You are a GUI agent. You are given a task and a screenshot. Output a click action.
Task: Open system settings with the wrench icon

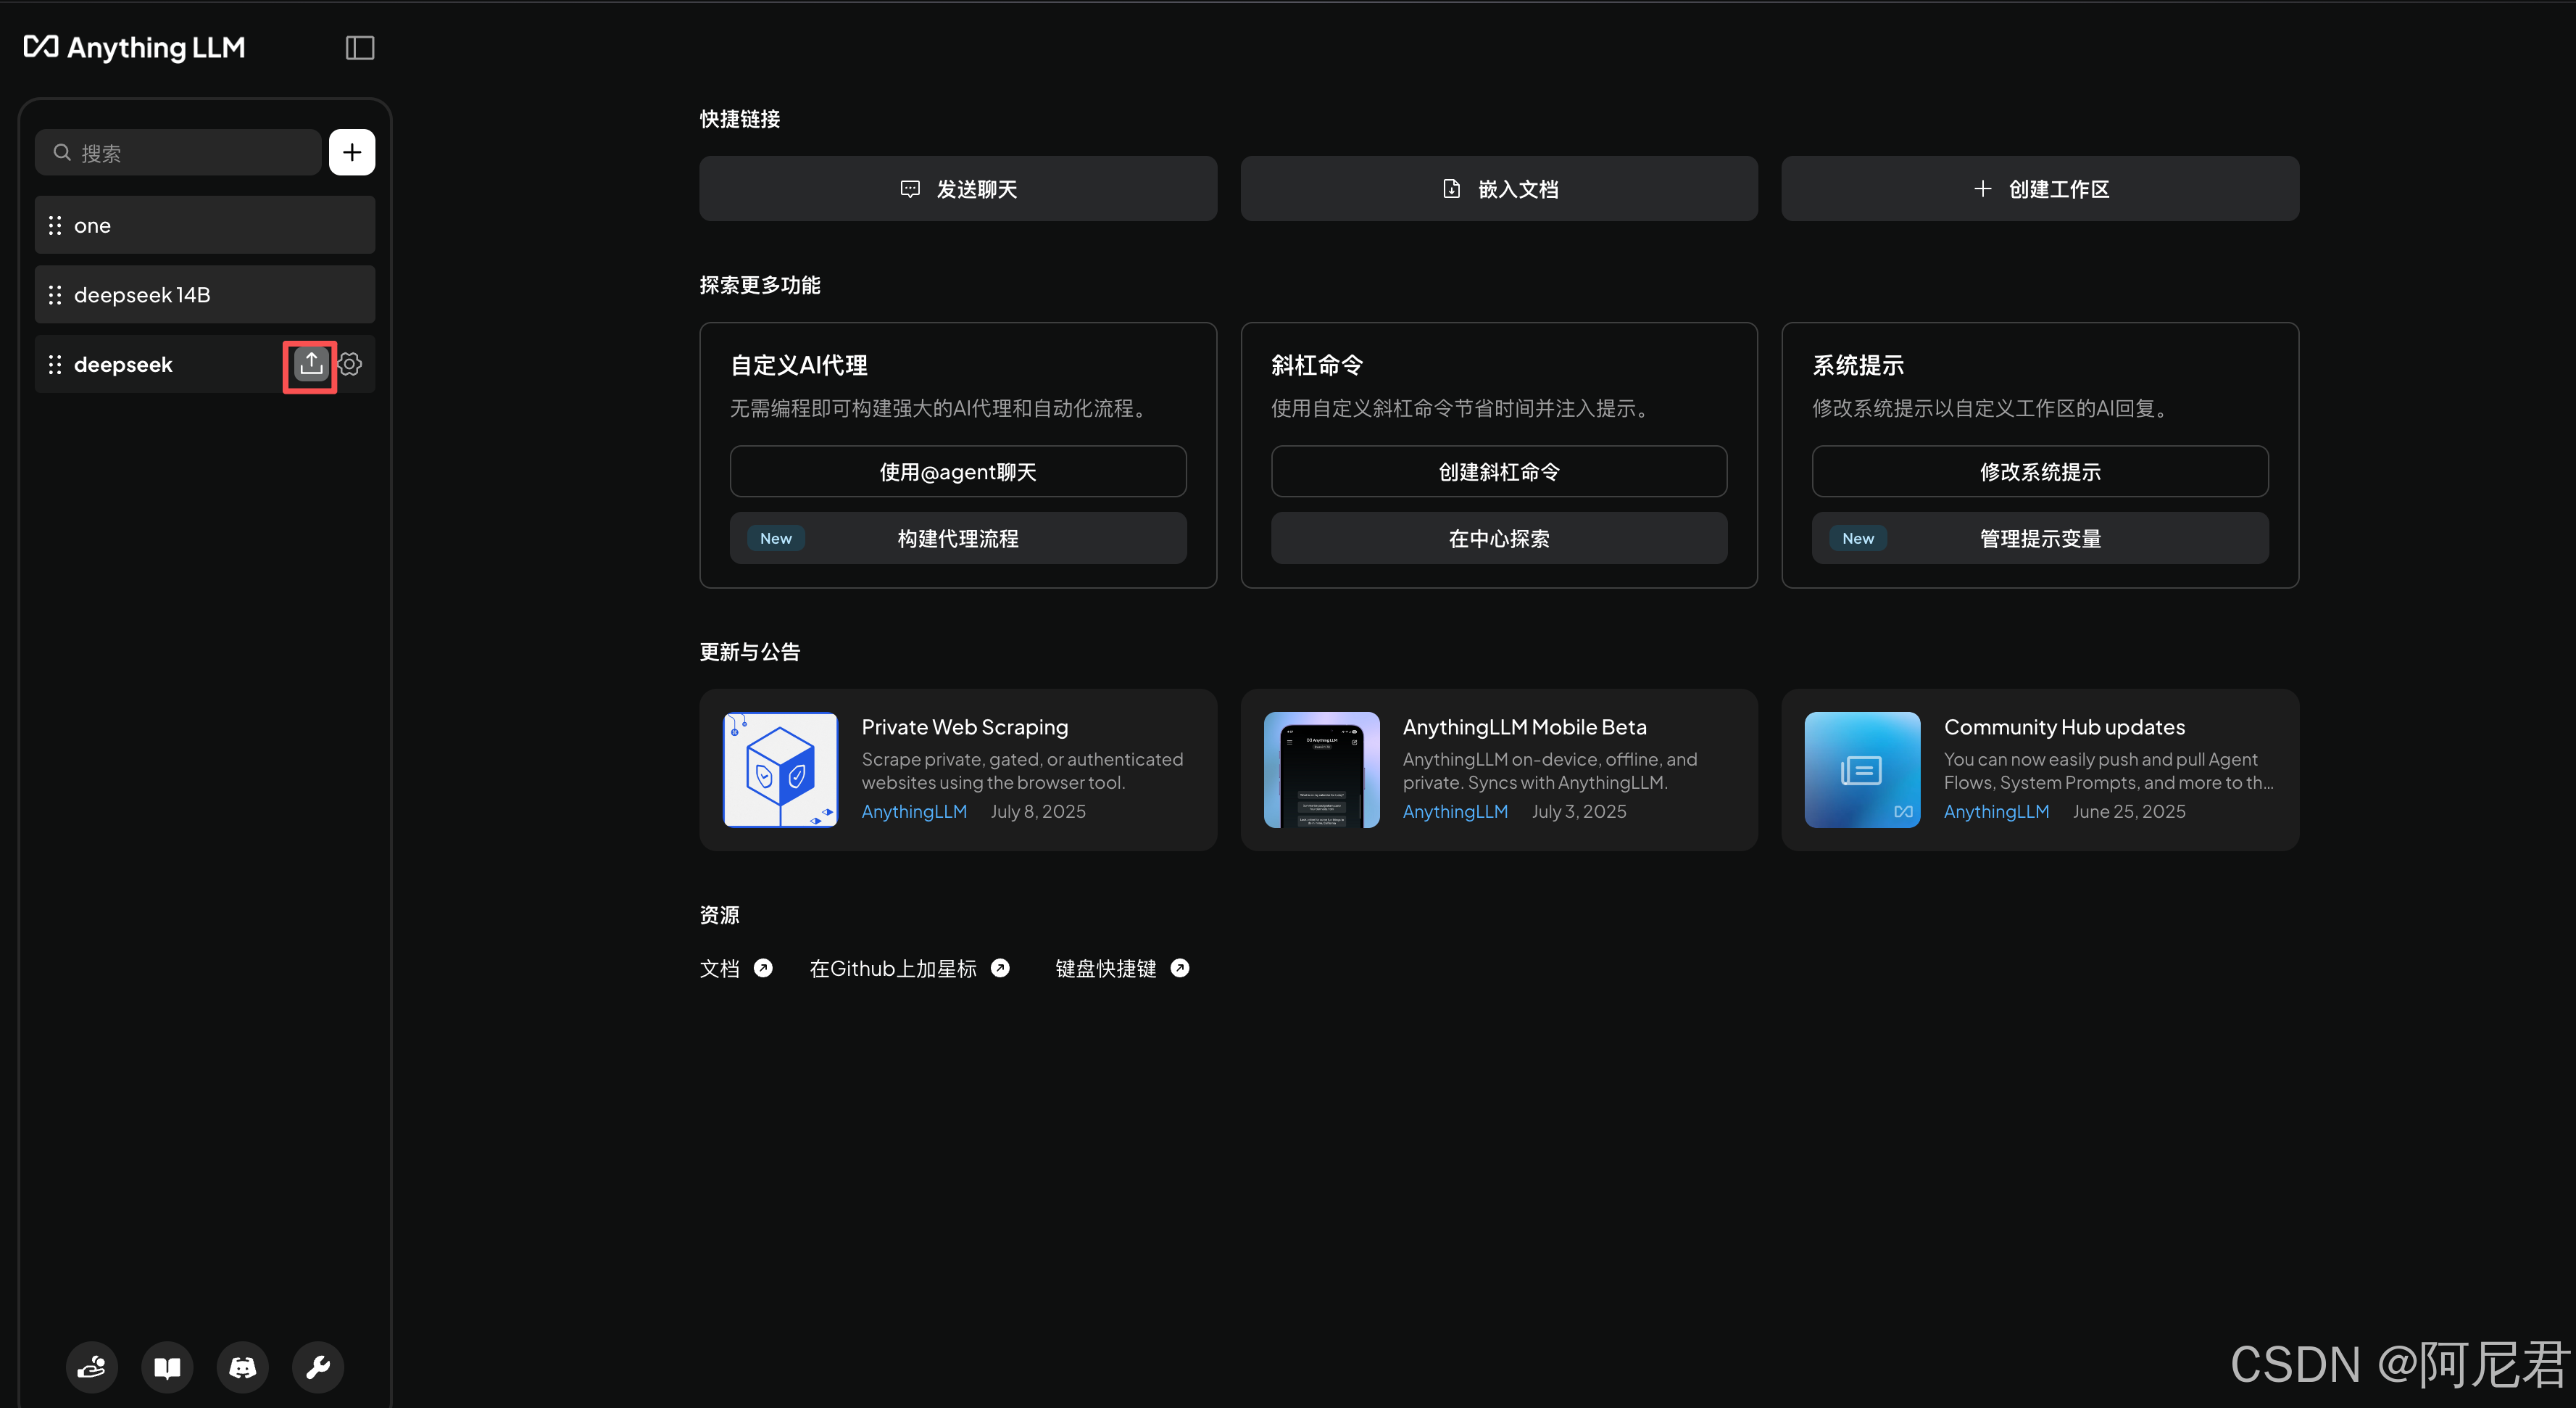[x=317, y=1367]
